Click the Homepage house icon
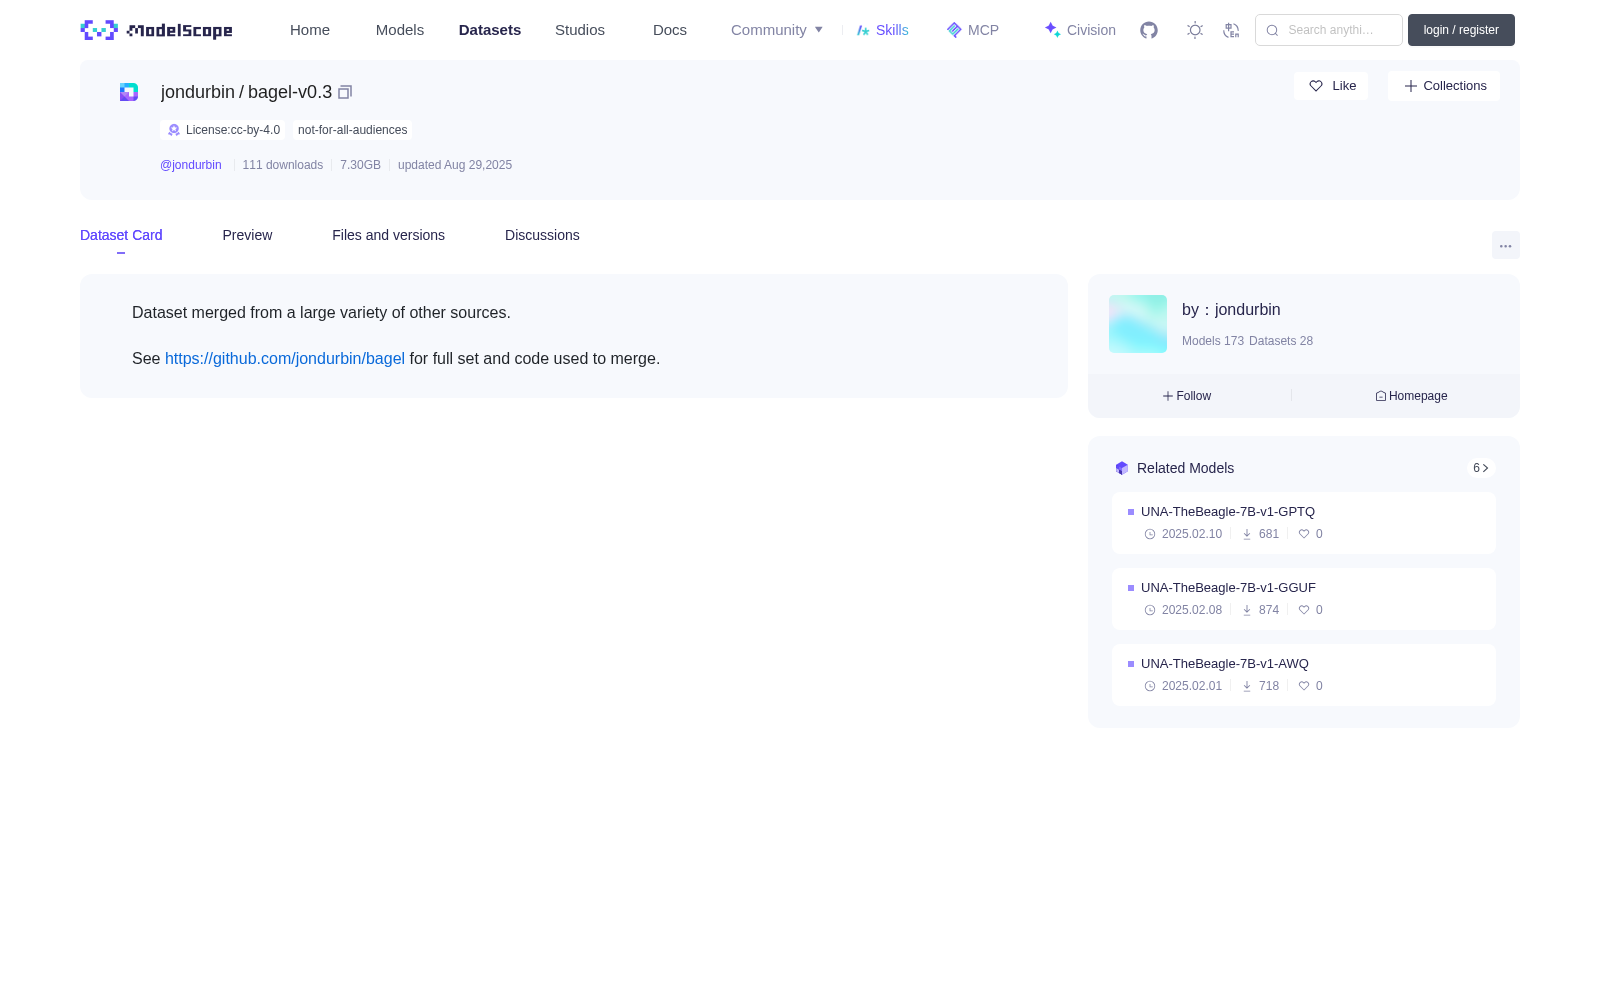The height and width of the screenshot is (1000, 1600). point(1381,396)
